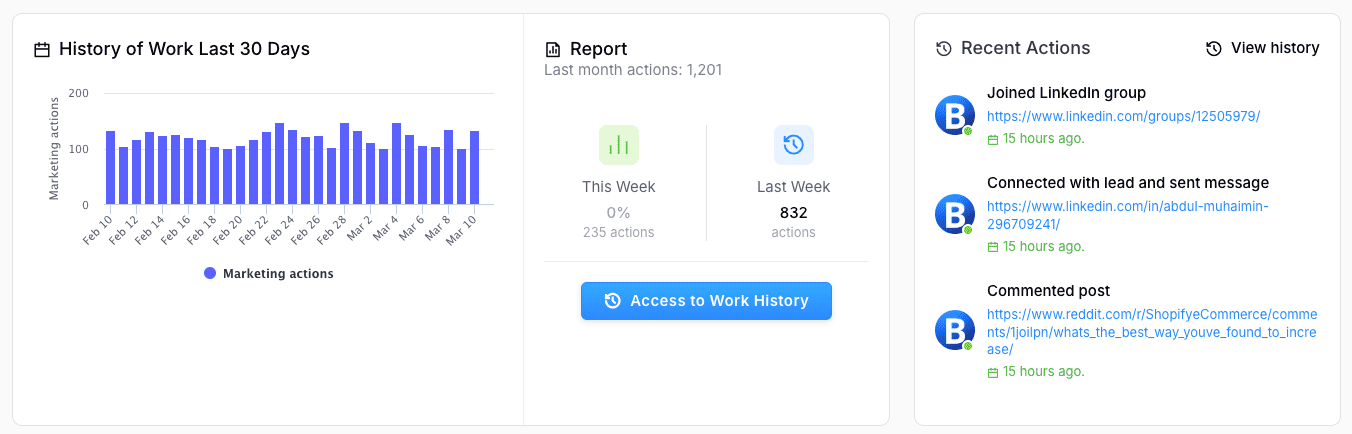Click the calendar icon beside History of Work
1352x434 pixels.
point(42,49)
